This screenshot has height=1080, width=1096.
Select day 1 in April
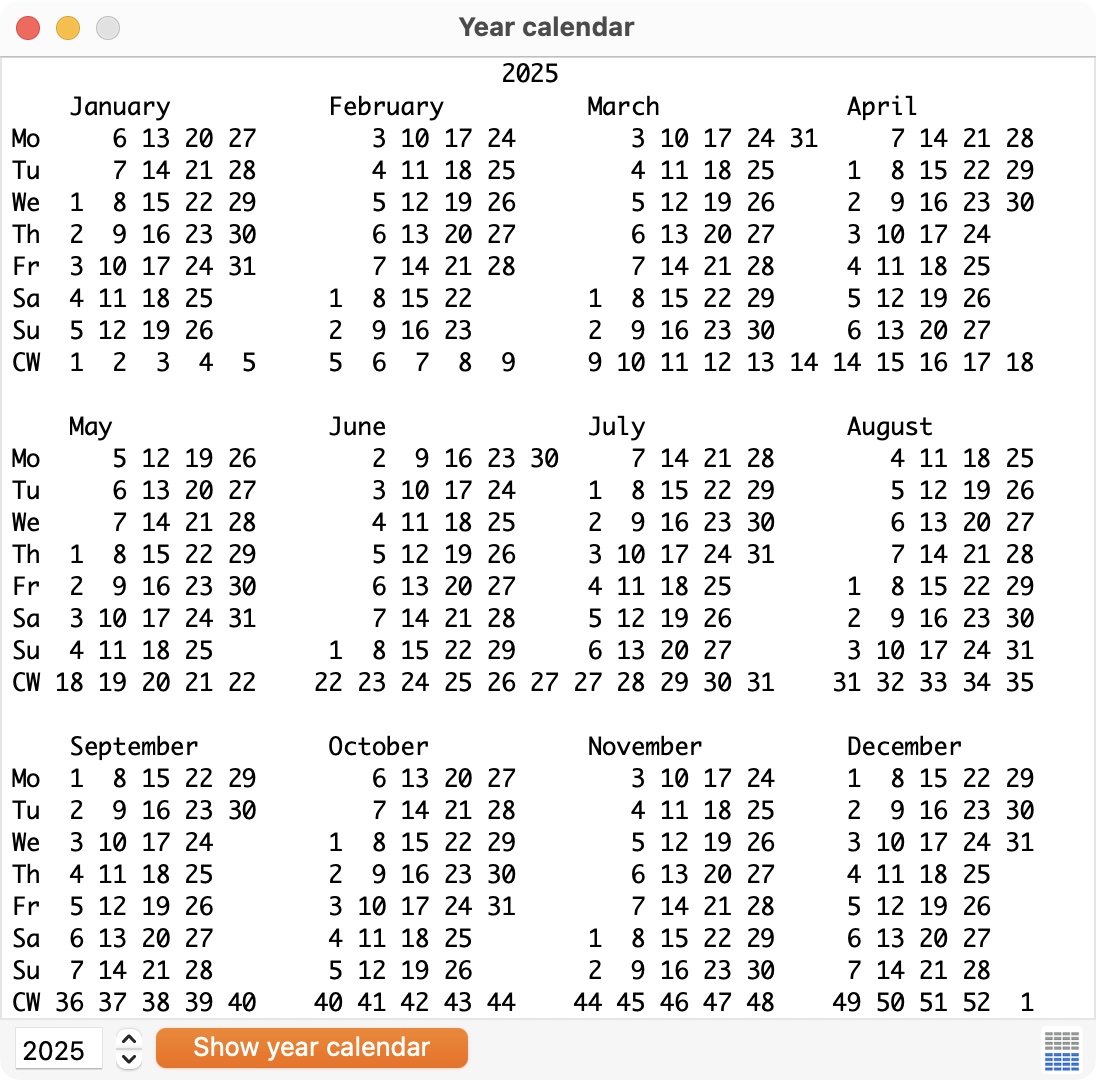click(853, 171)
